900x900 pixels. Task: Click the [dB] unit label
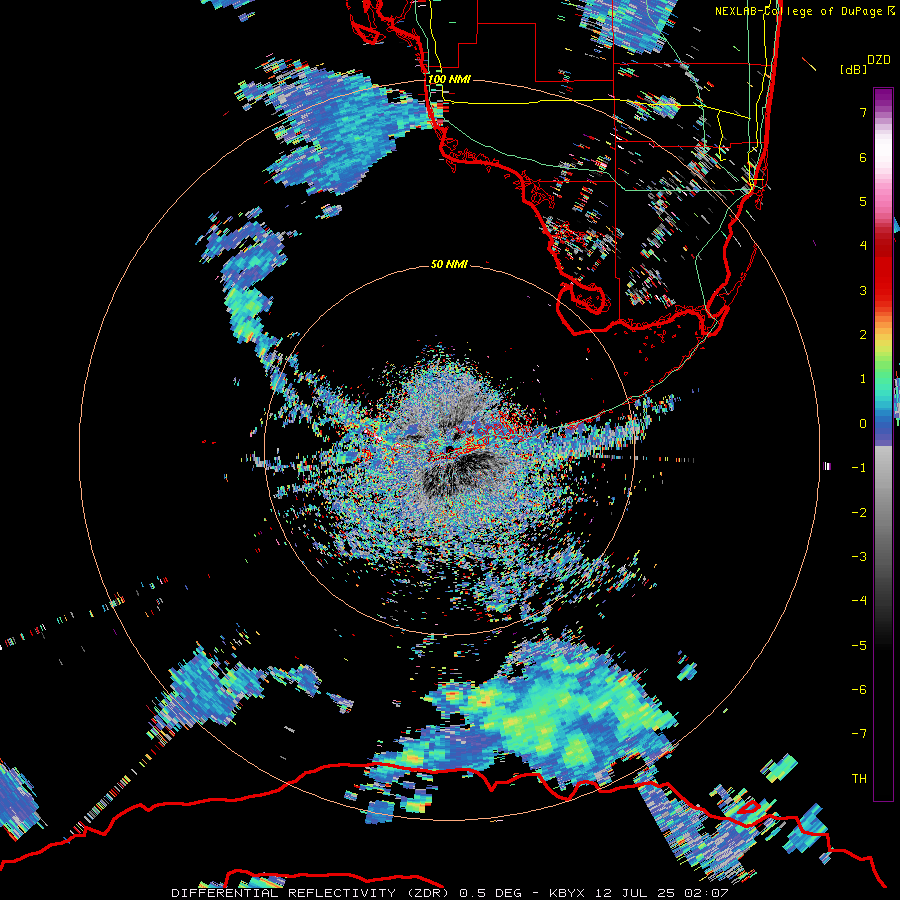853,69
